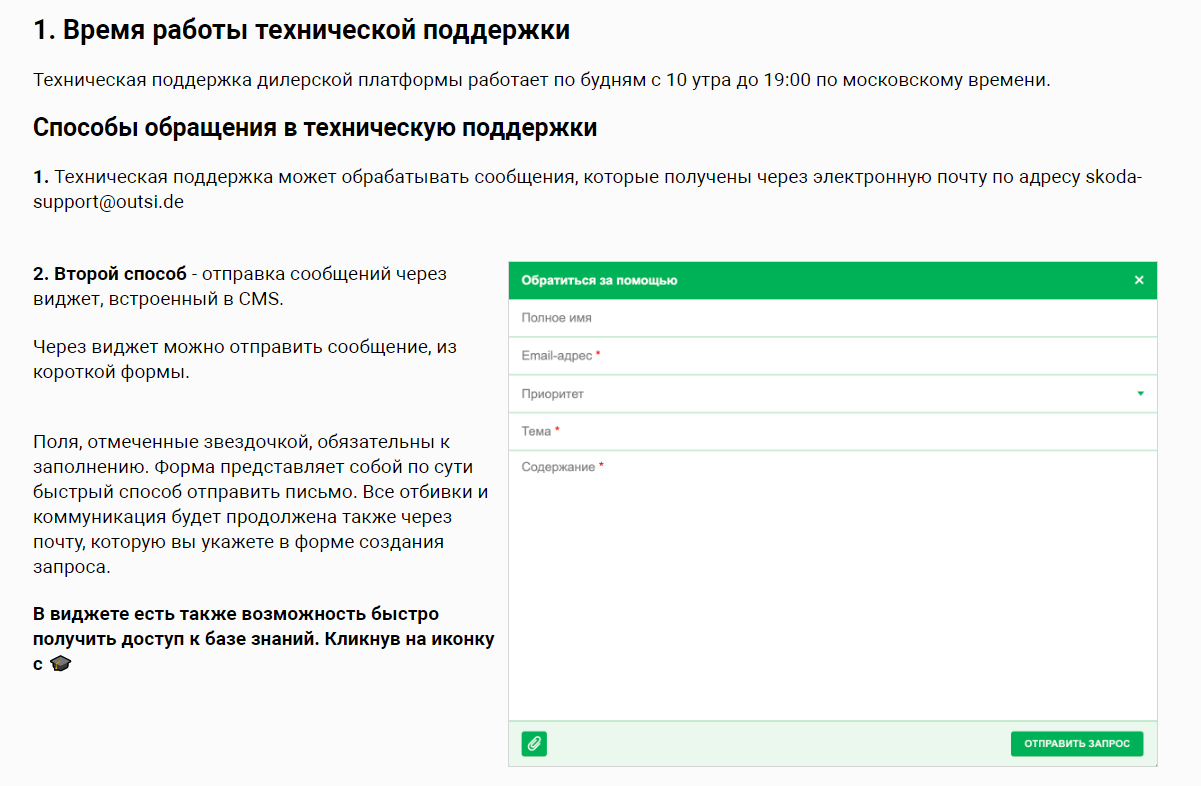Click the paragraph starting 'Поля, отмеченные звездочкой'
This screenshot has height=786, width=1201.
260,504
